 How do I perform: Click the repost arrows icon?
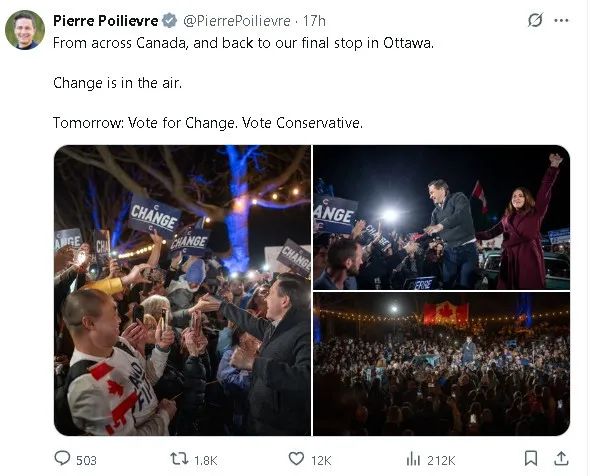(179, 459)
